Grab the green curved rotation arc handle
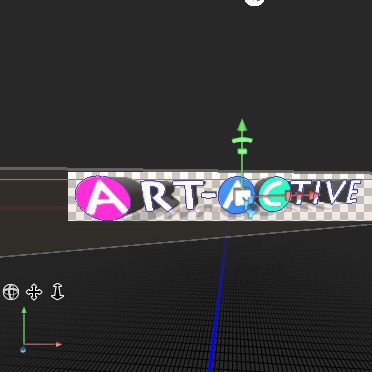Screen dimensions: 372x372 point(242,140)
